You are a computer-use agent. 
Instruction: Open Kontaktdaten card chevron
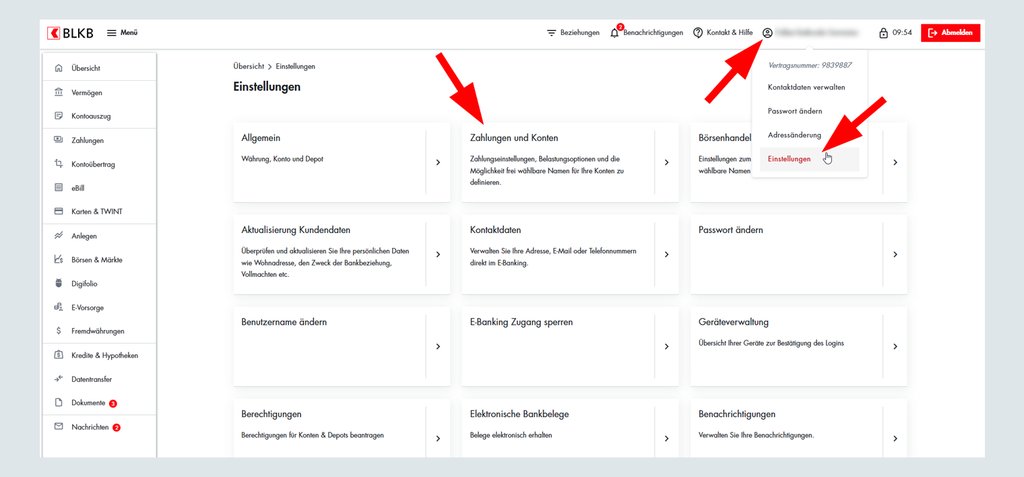[667, 254]
